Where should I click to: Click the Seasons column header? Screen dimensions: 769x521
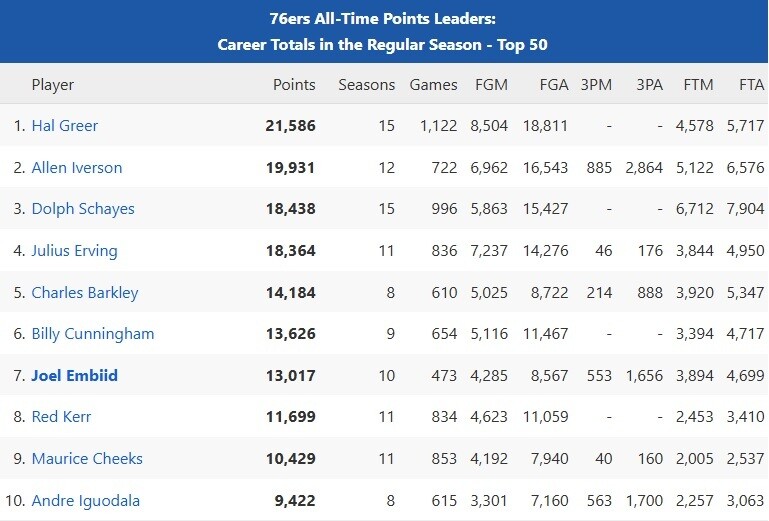[367, 85]
